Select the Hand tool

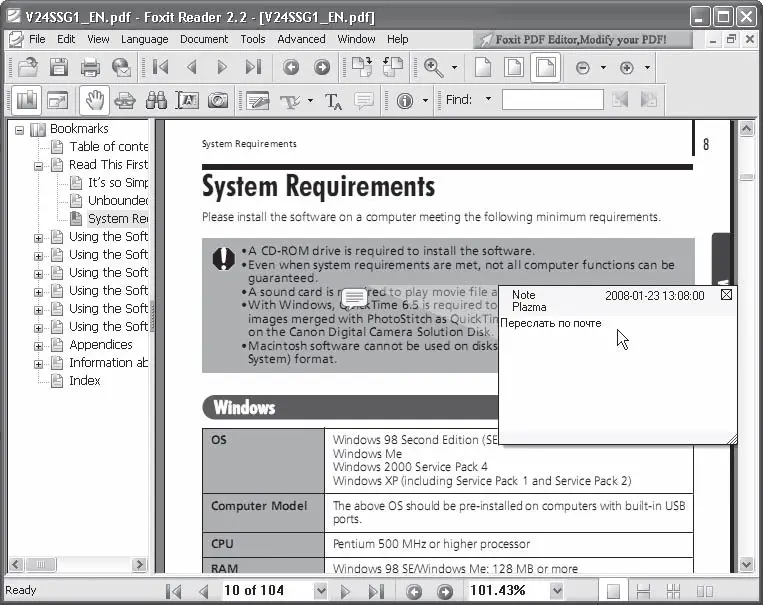pyautogui.click(x=95, y=101)
